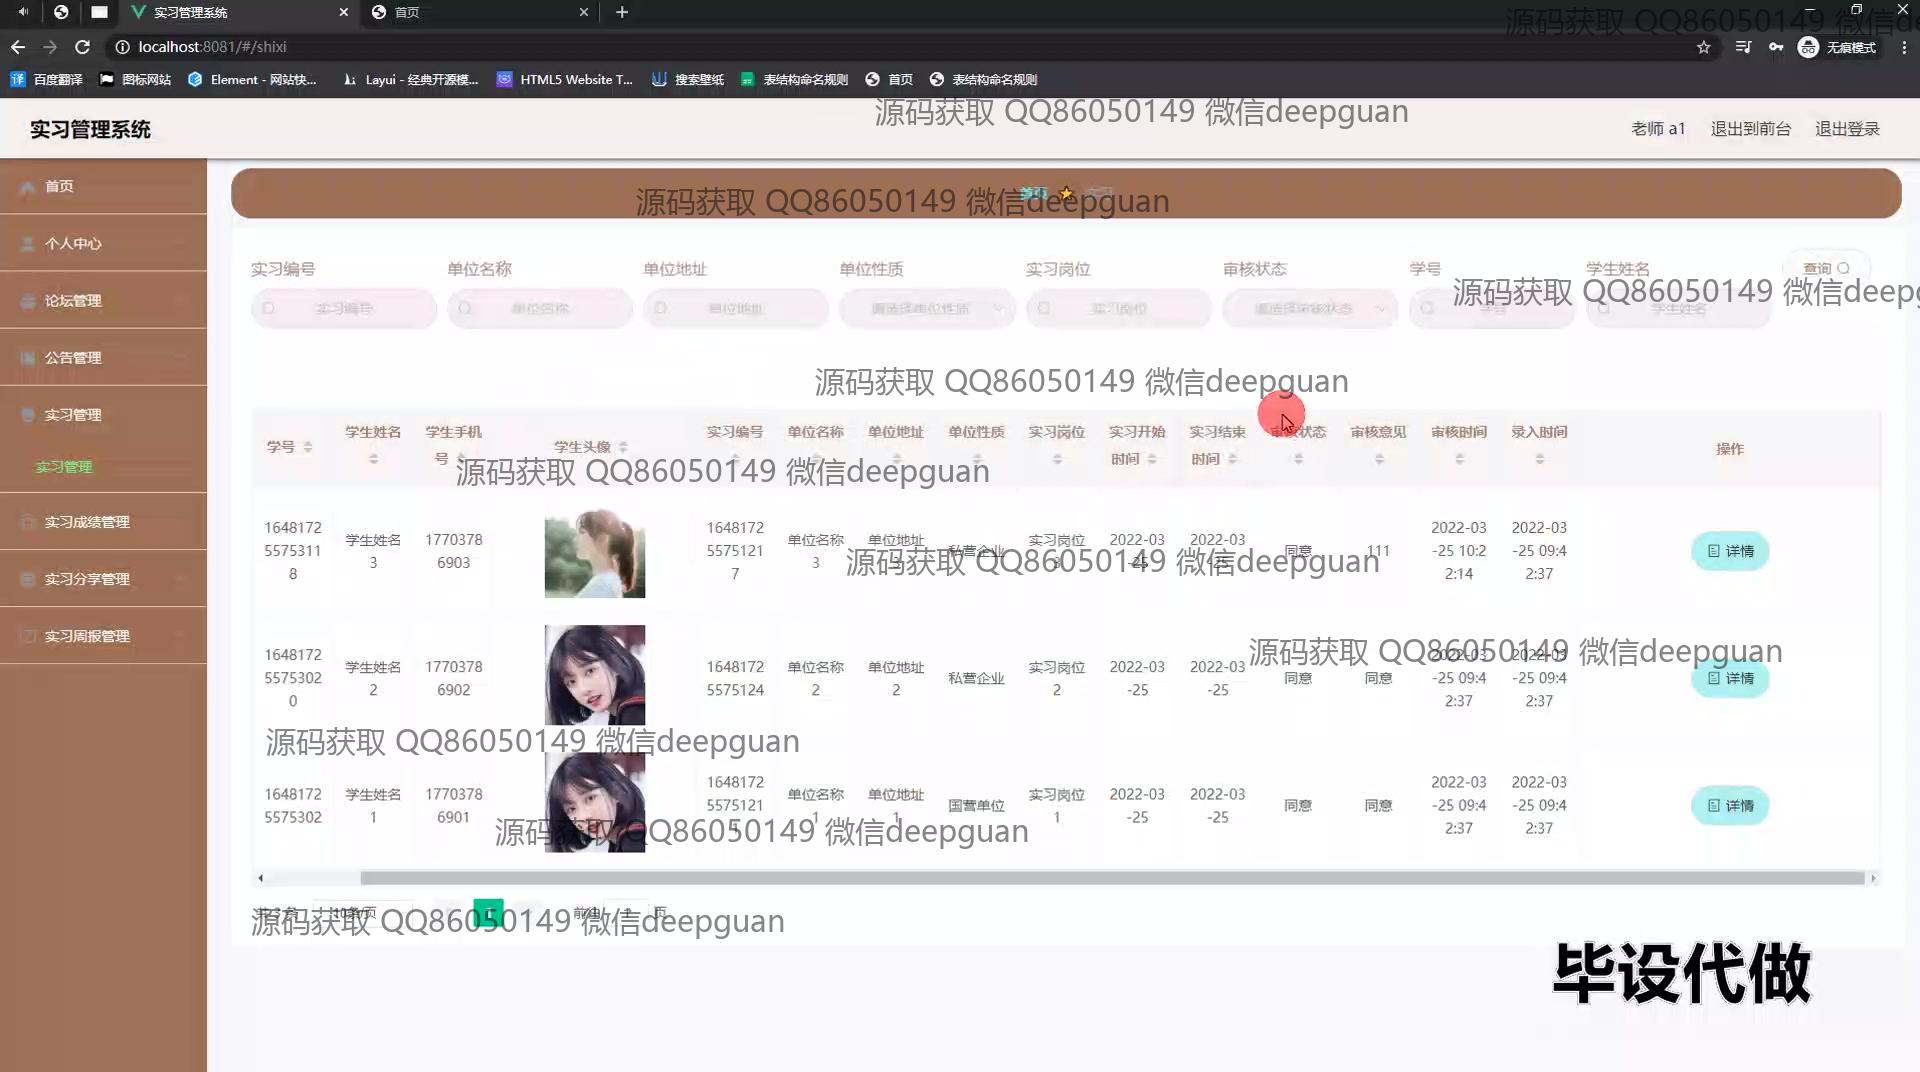Screen dimensions: 1920x1072
Task: View avatar thumbnail of 学生姓名2
Action: [x=595, y=675]
